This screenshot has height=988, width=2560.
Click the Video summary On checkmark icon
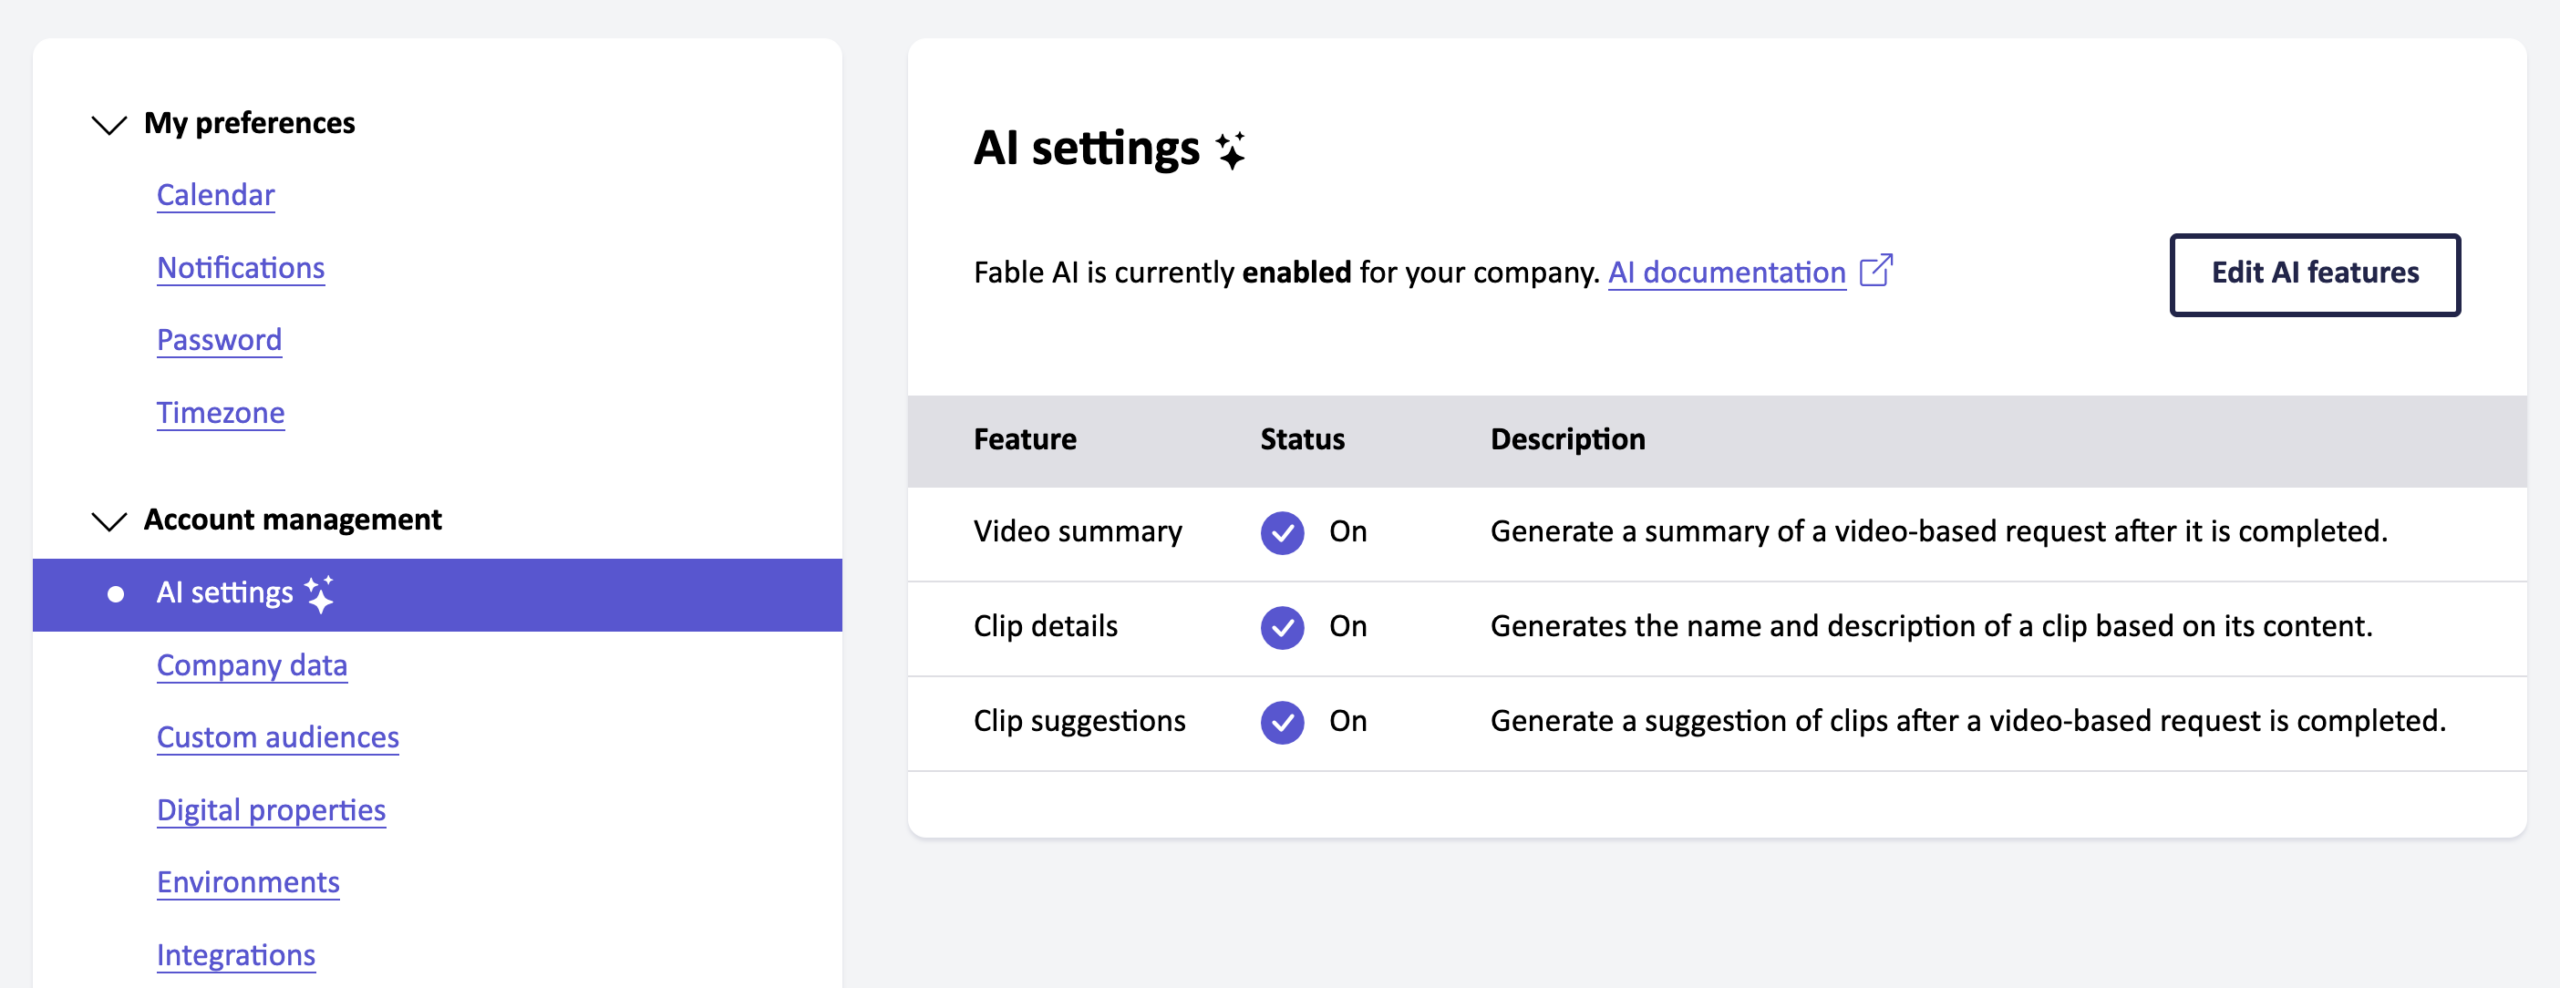point(1282,532)
